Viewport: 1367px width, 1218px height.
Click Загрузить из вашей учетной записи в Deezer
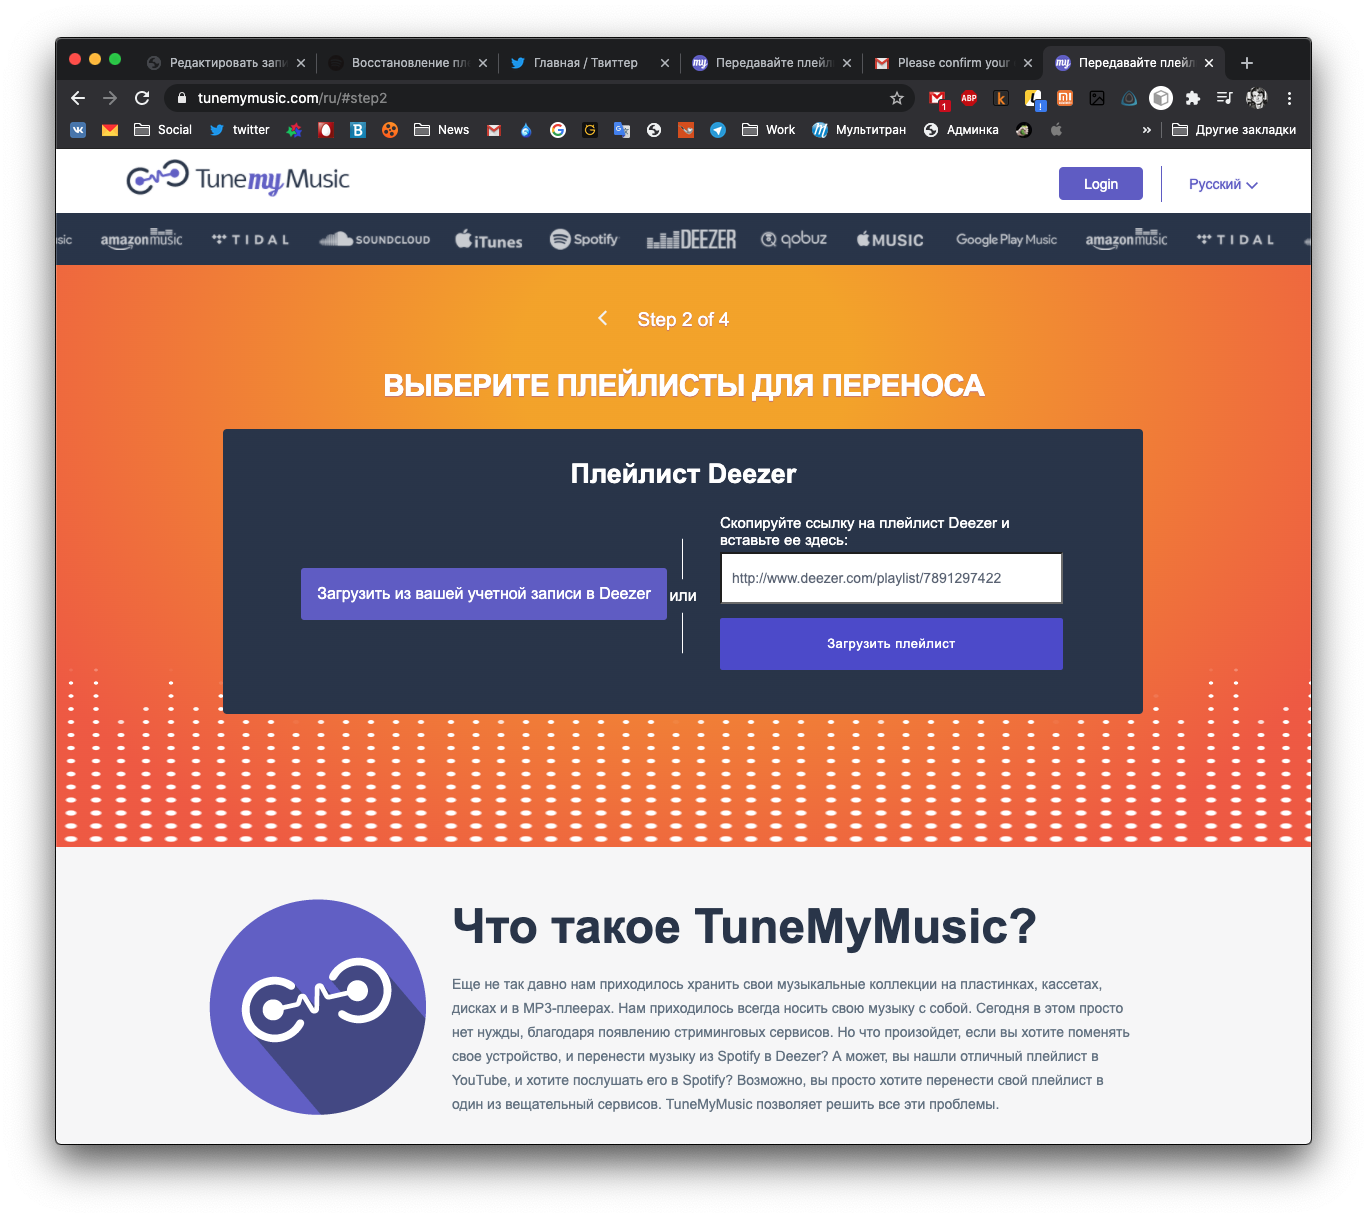[x=483, y=594]
